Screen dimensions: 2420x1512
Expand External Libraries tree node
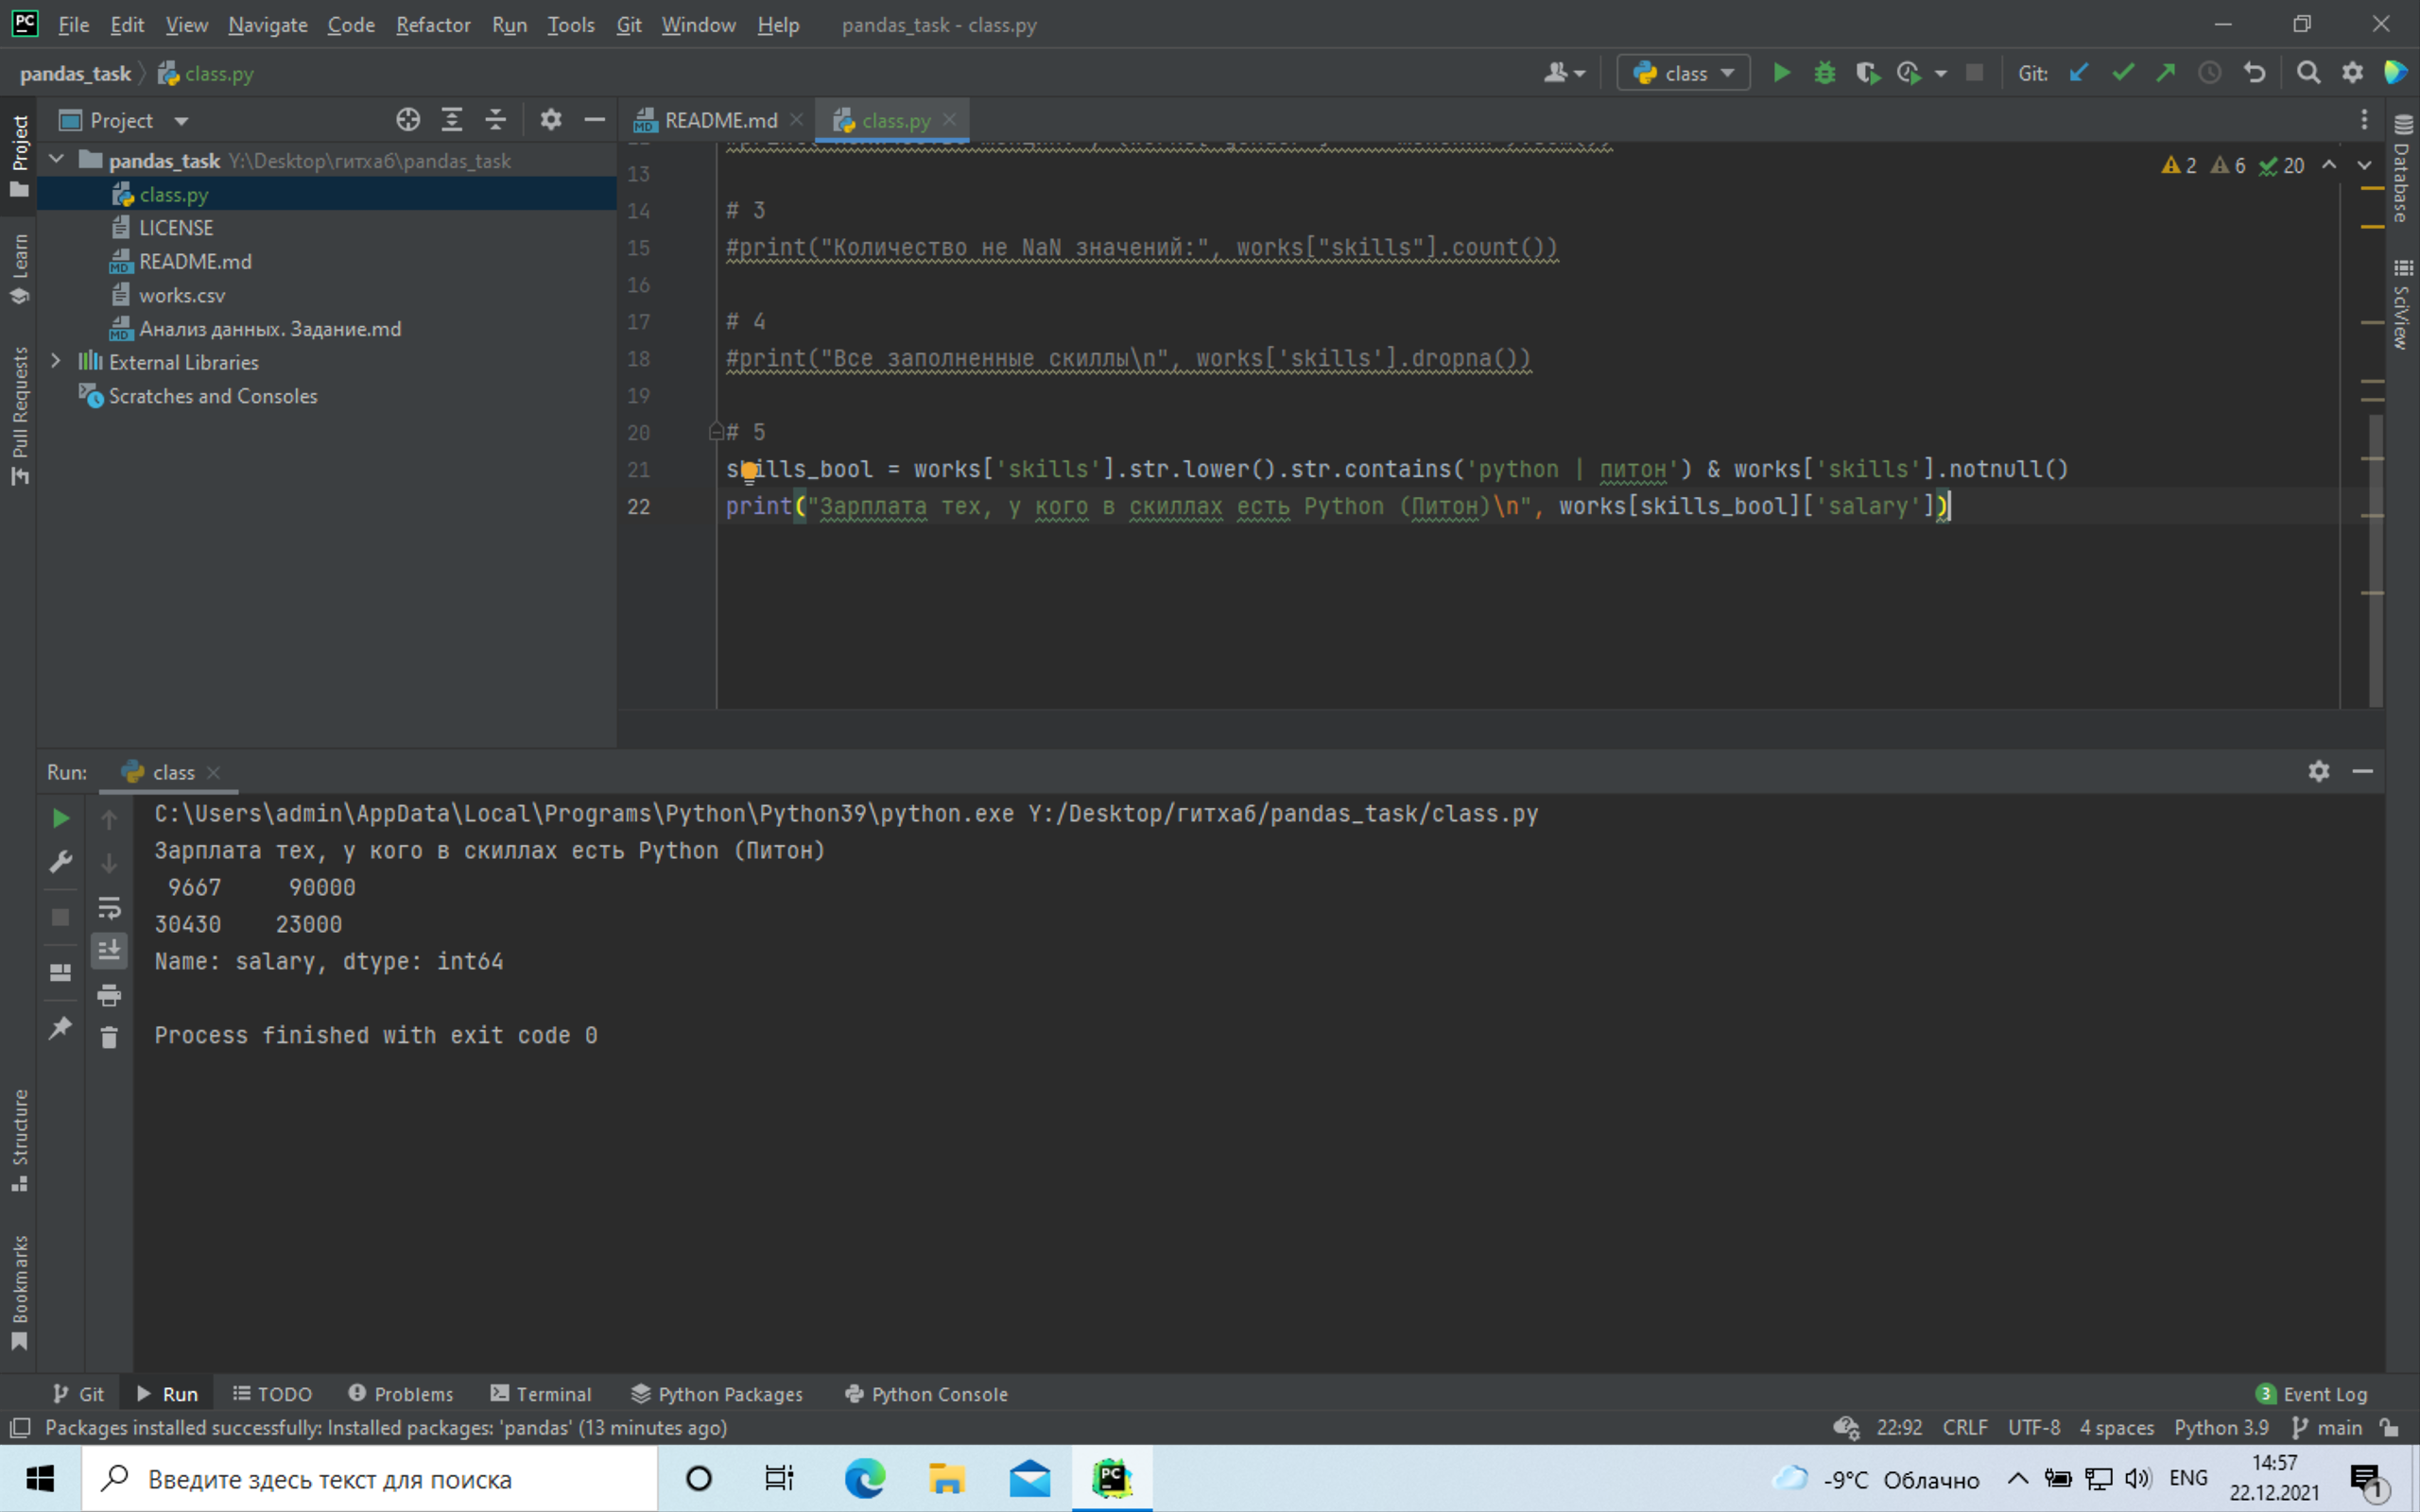[x=56, y=361]
